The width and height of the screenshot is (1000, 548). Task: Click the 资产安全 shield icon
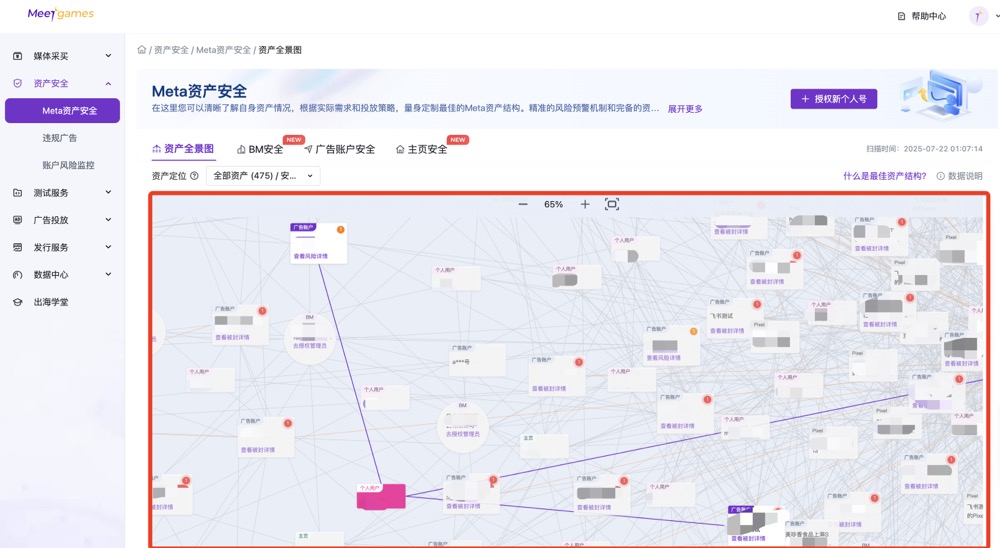pos(18,84)
